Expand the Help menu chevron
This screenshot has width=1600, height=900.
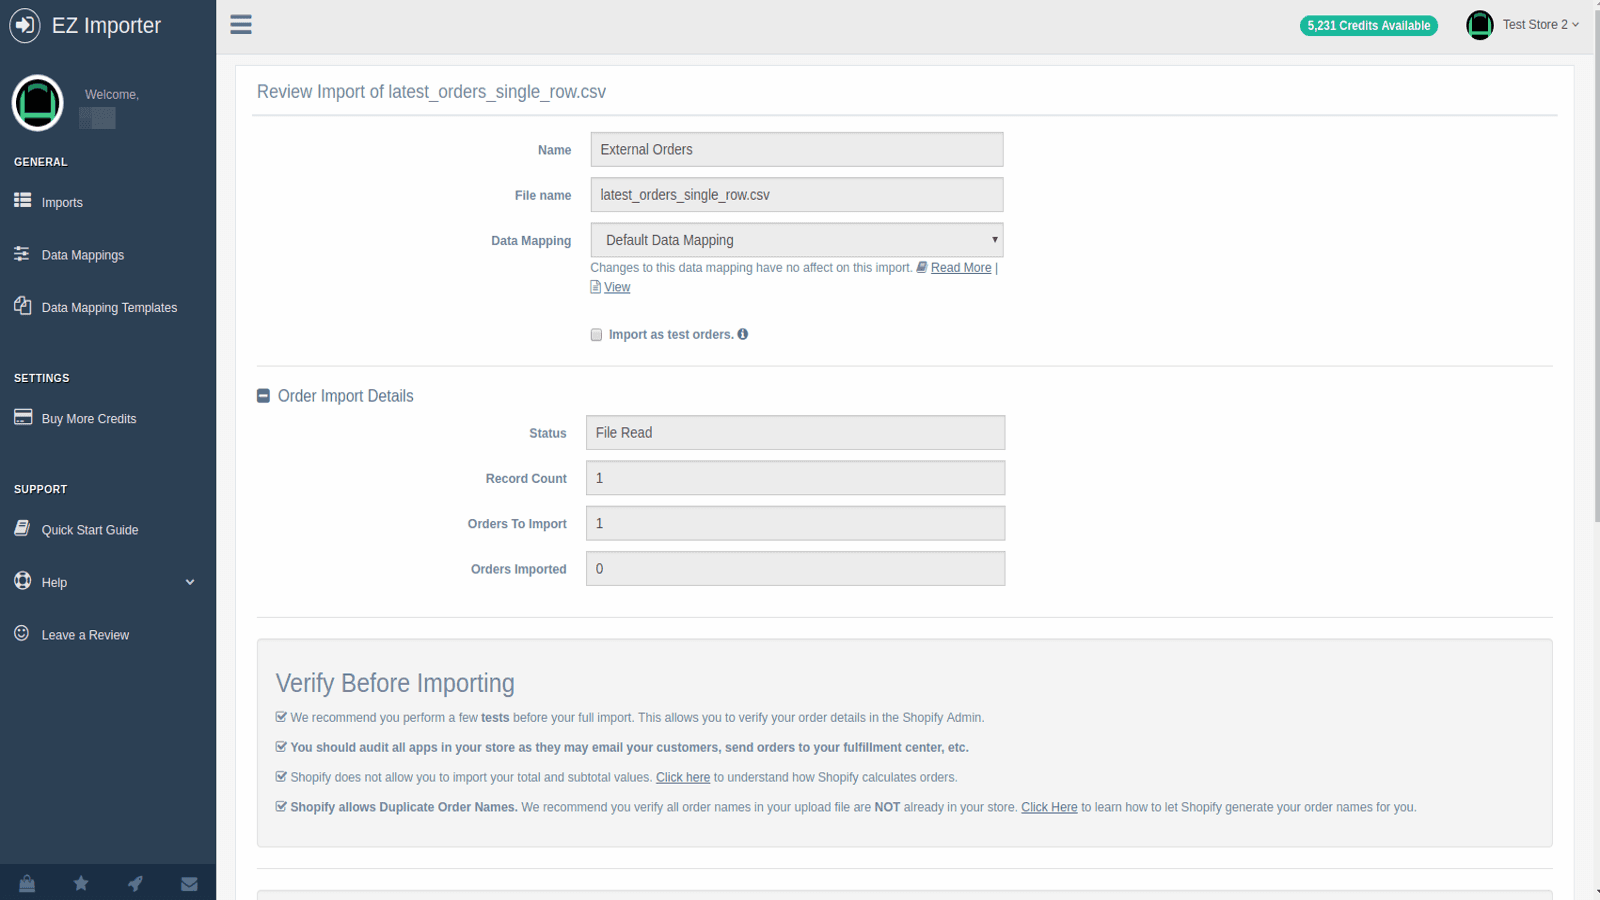[189, 581]
